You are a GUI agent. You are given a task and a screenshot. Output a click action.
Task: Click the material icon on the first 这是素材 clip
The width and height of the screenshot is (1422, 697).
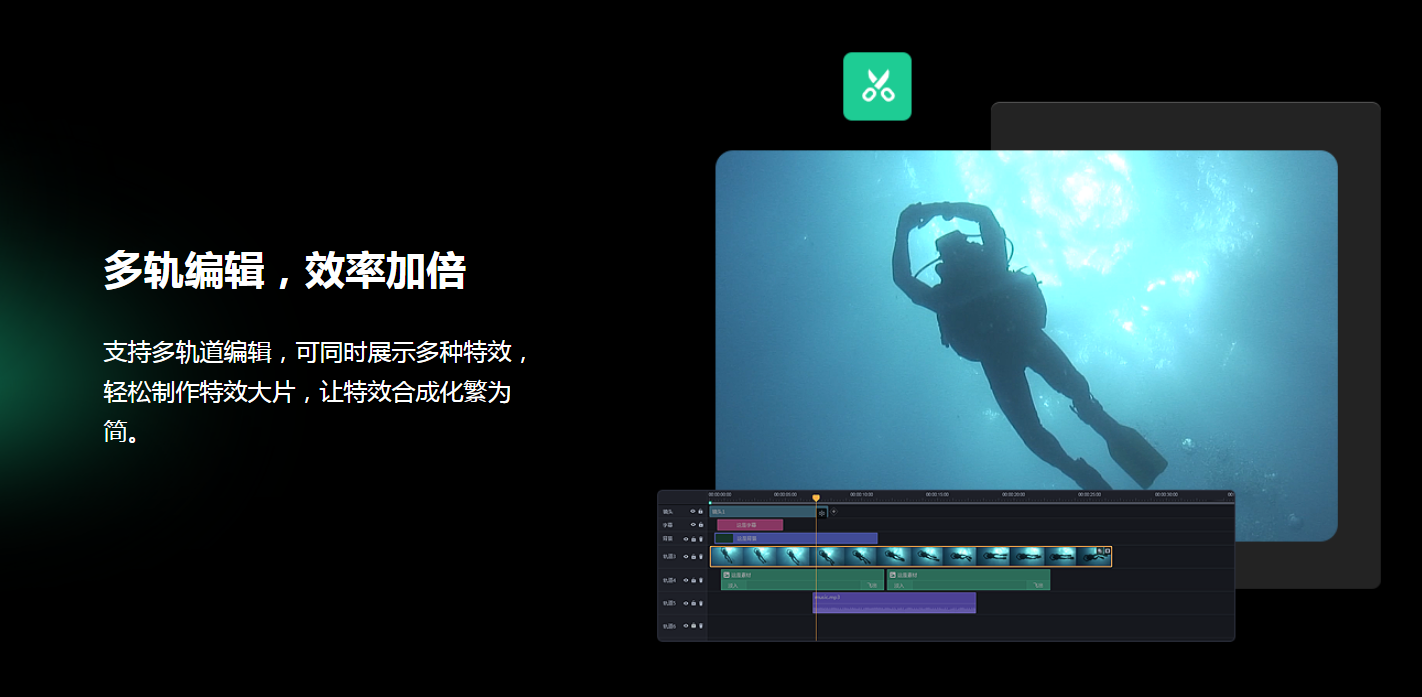point(726,575)
